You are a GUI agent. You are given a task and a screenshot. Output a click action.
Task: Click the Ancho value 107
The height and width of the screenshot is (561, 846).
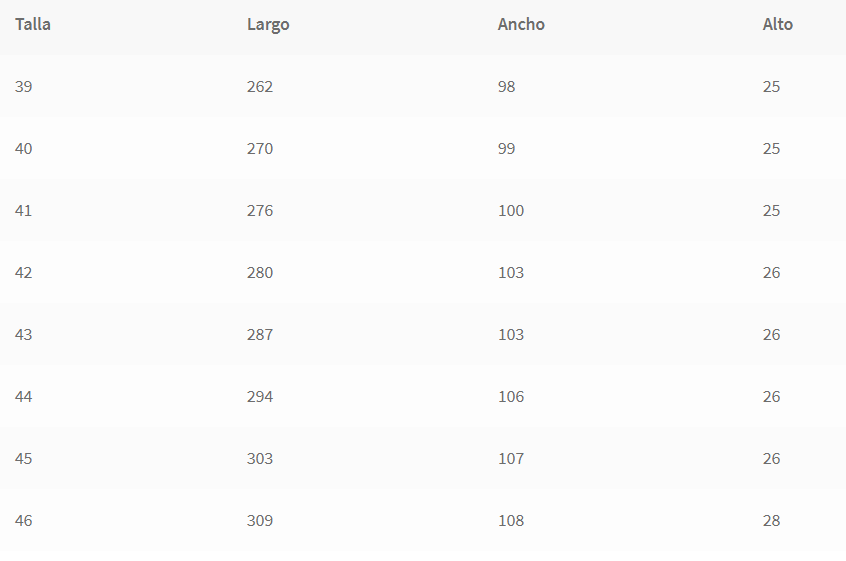511,459
